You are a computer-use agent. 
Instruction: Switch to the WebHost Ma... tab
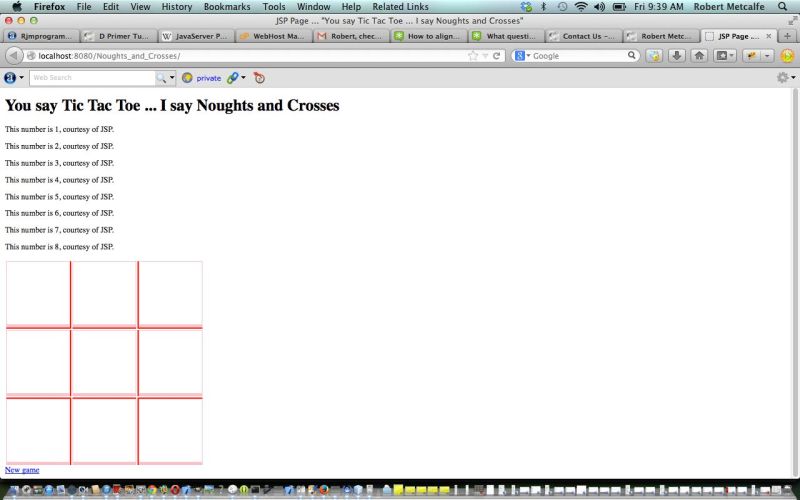273,36
